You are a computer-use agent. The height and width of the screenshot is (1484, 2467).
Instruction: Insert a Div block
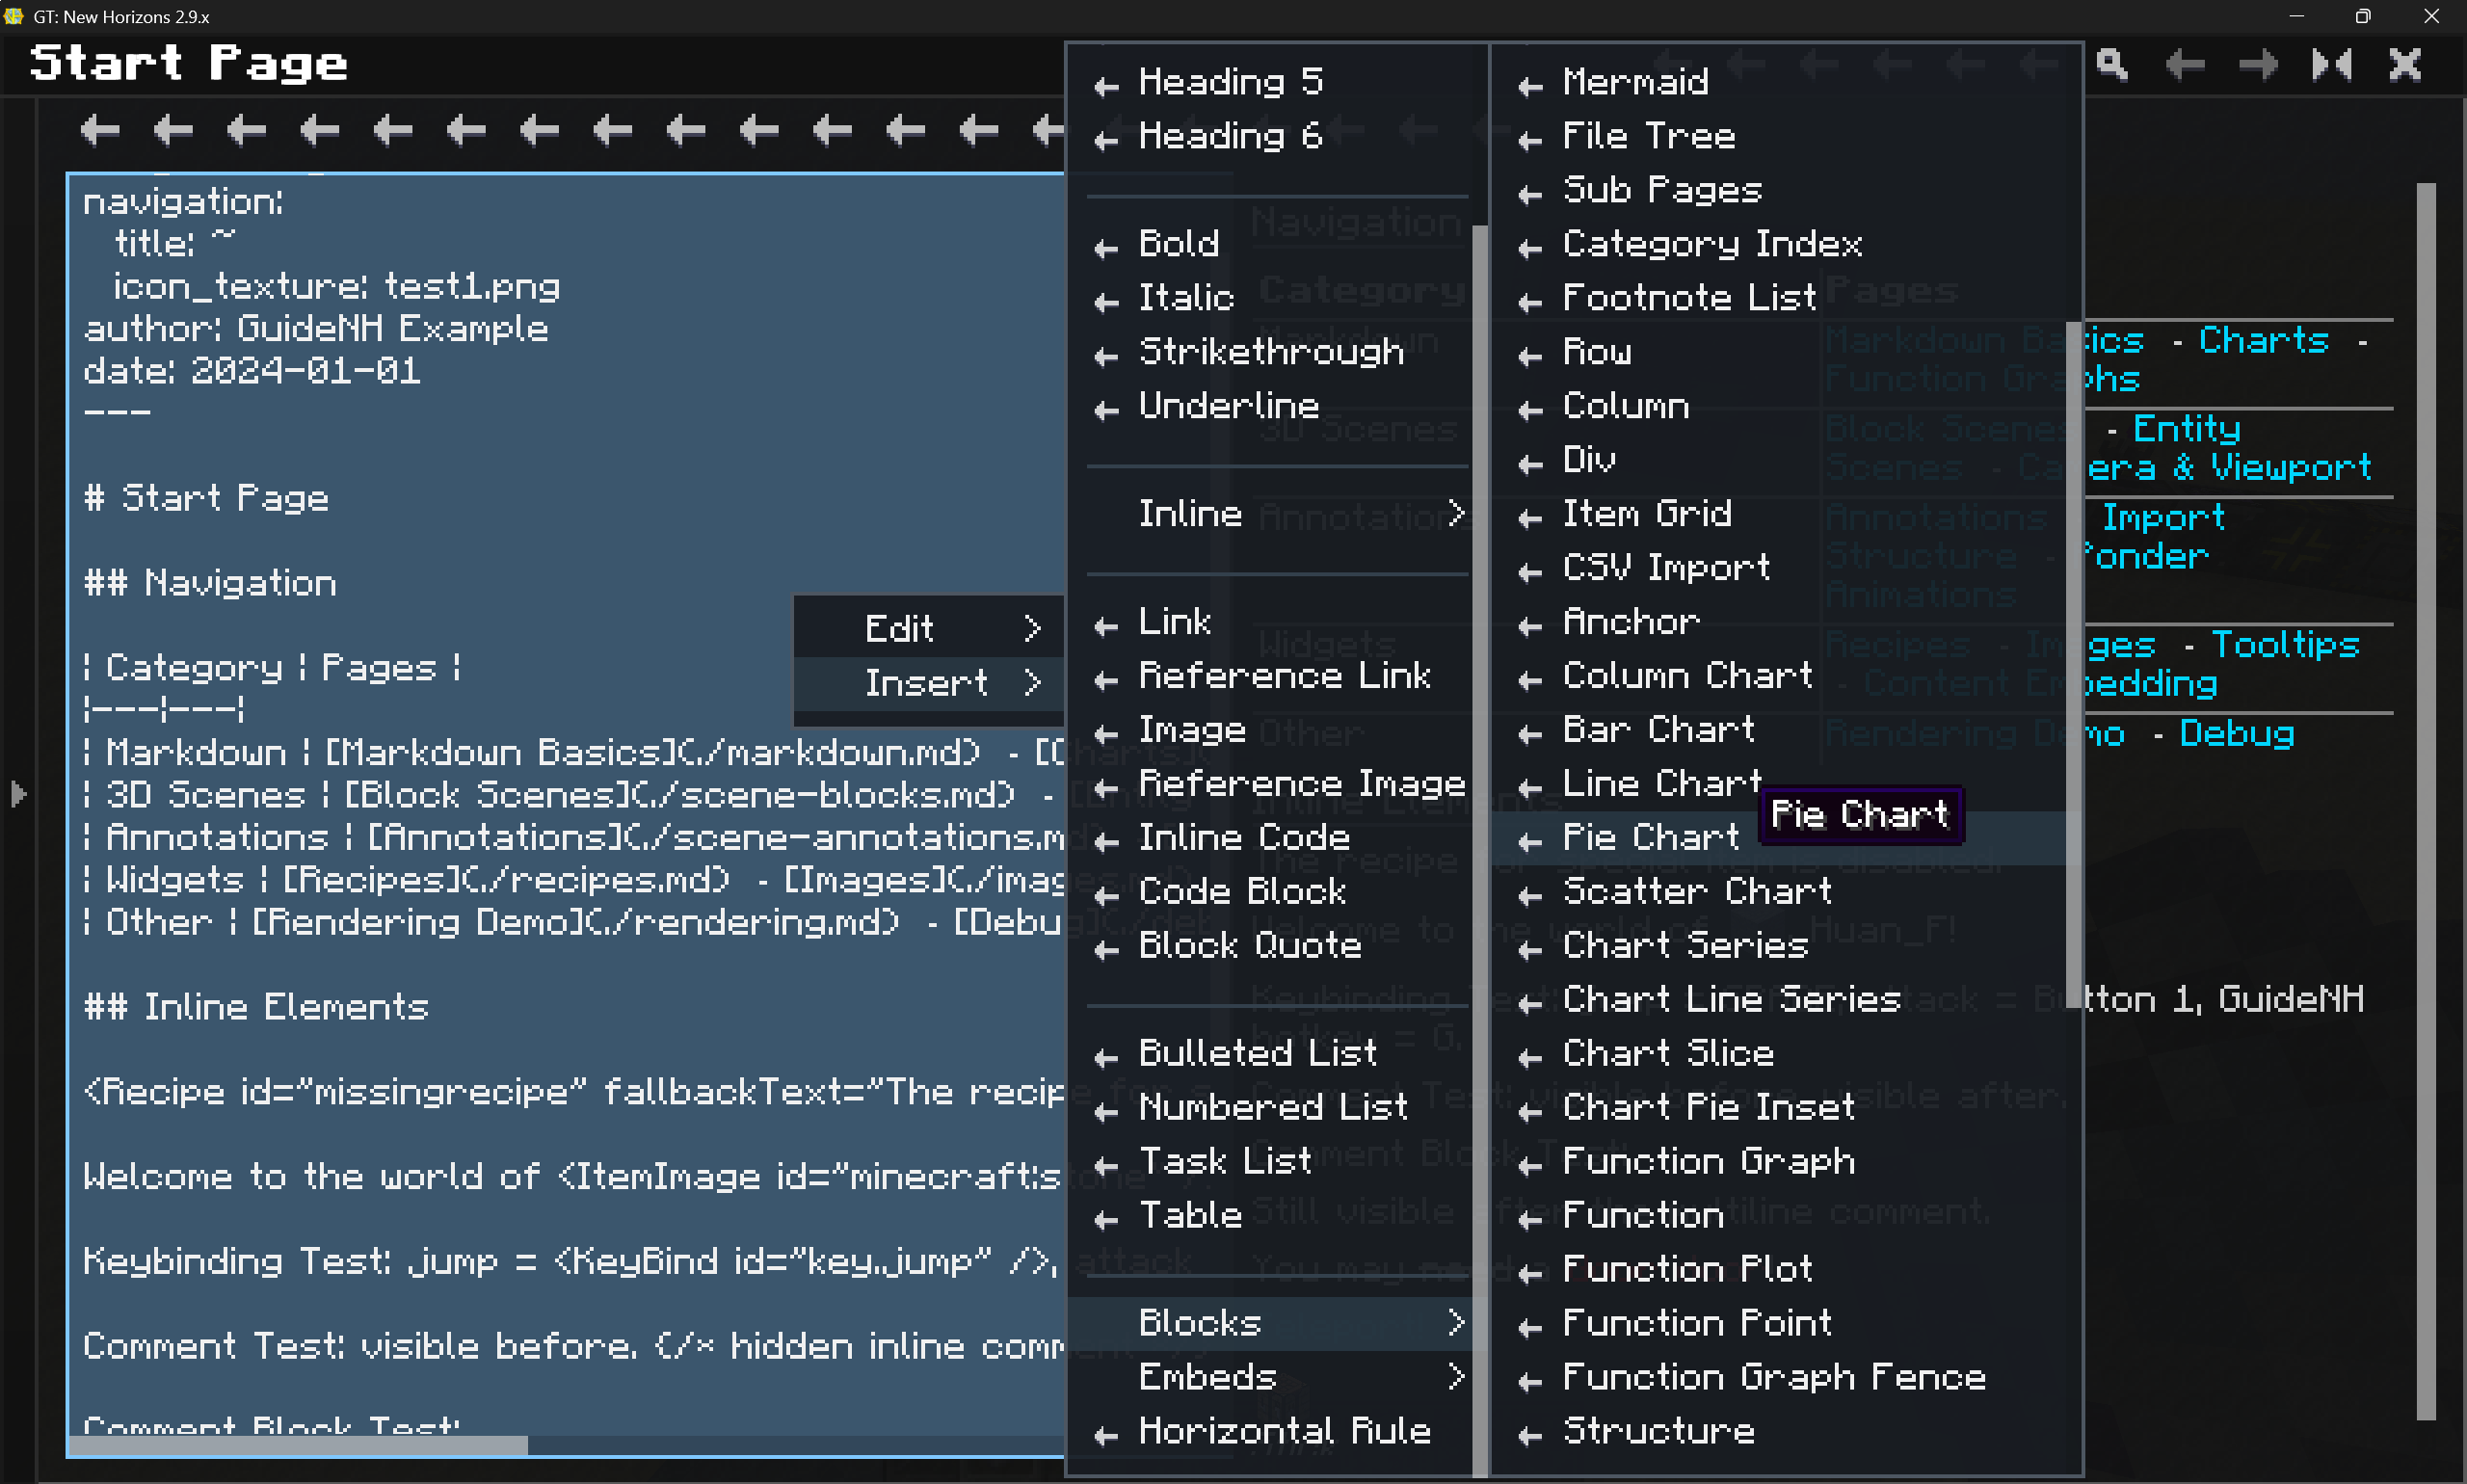tap(1779, 460)
